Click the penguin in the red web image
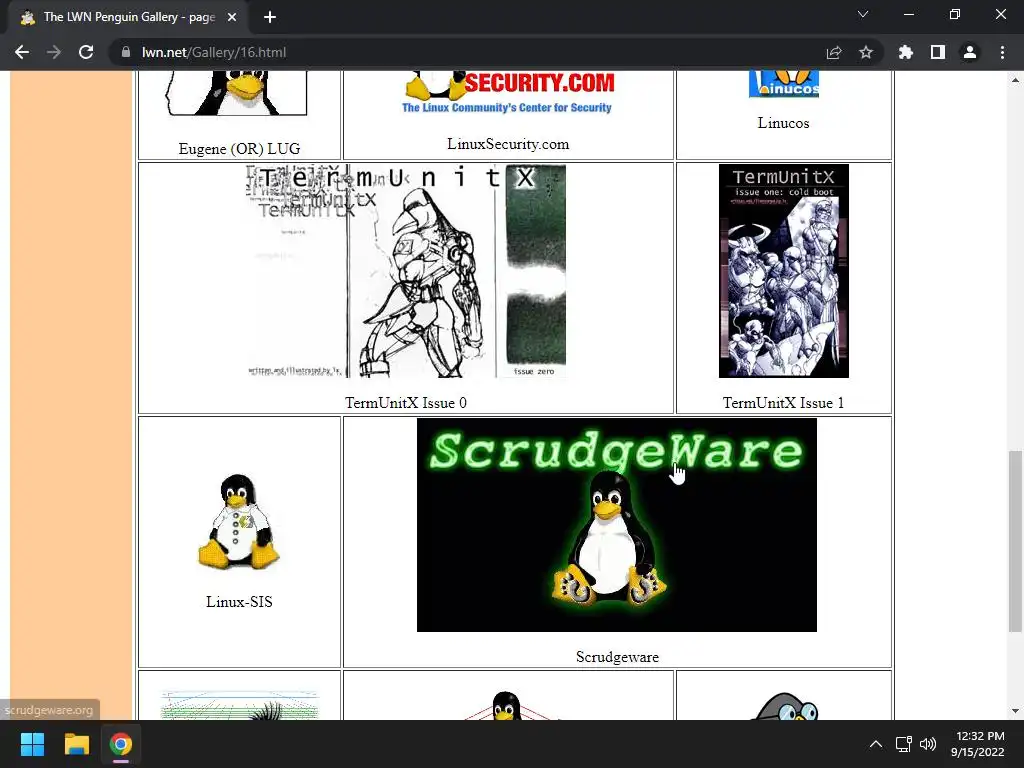The width and height of the screenshot is (1024, 768). pyautogui.click(x=507, y=705)
